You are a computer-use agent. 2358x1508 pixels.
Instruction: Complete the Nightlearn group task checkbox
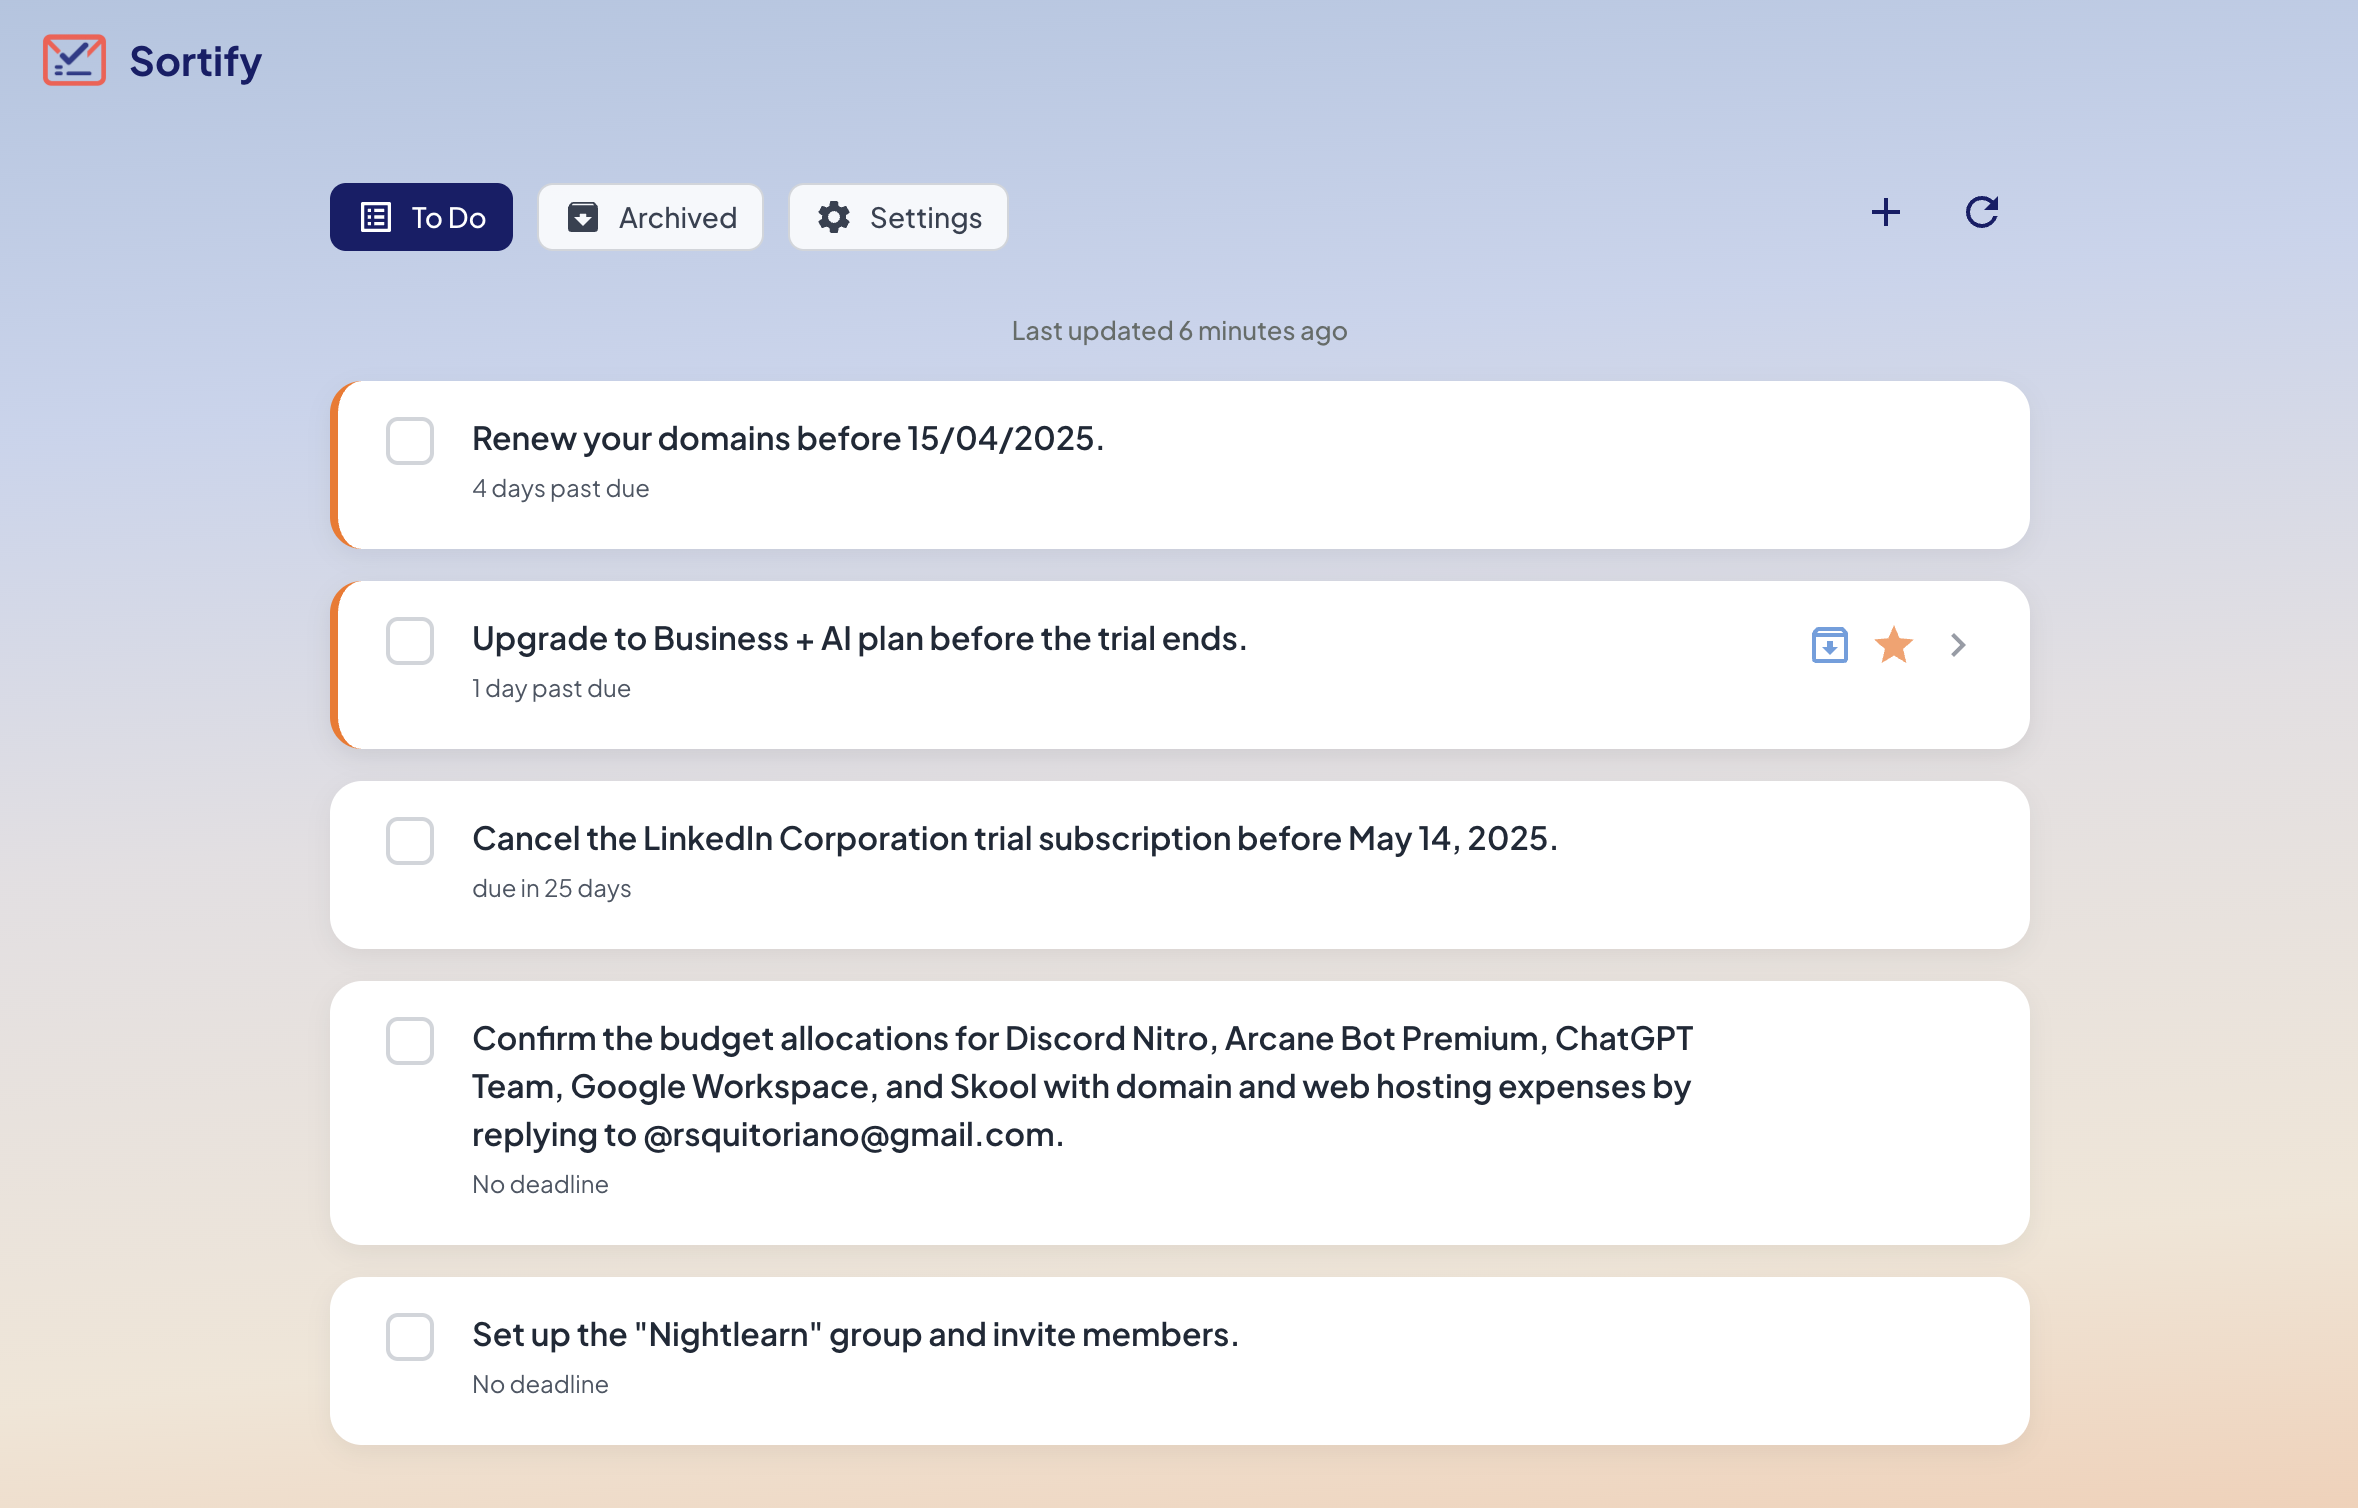[409, 1337]
